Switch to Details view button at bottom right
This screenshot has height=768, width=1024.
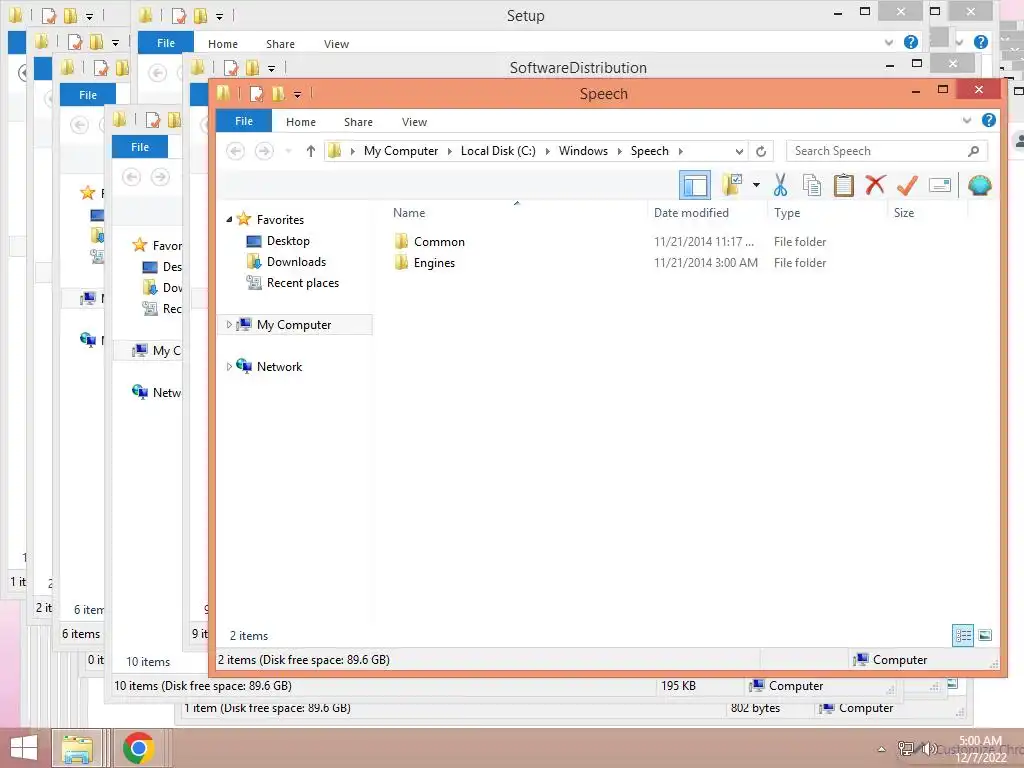963,635
